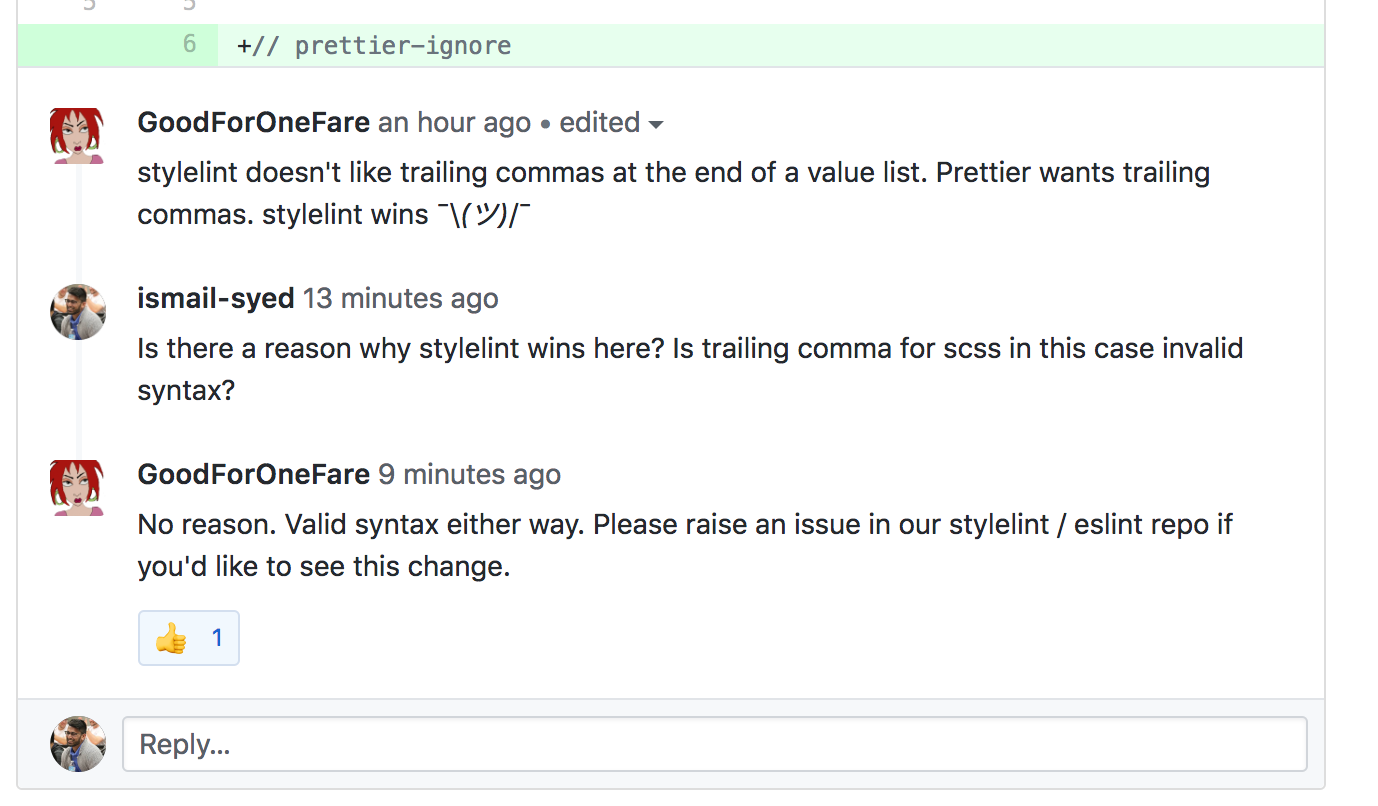The width and height of the screenshot is (1378, 806).
Task: Click GoodForOneFare's avatar on the second comment
Action: click(77, 487)
